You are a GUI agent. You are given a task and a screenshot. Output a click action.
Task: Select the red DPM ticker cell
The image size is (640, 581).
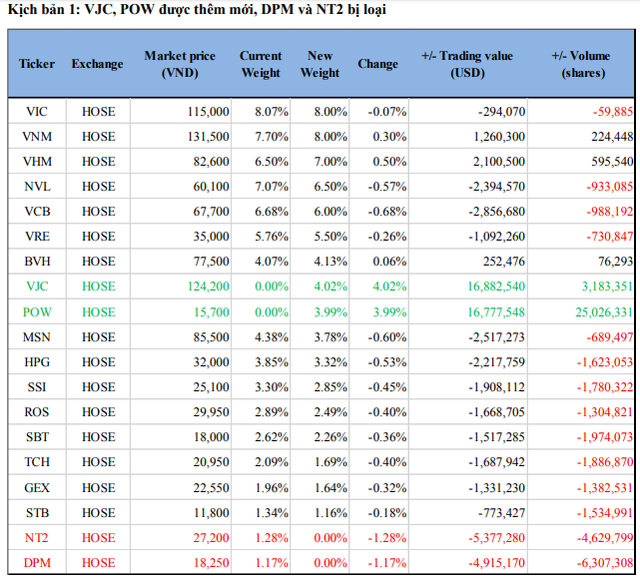pyautogui.click(x=37, y=563)
